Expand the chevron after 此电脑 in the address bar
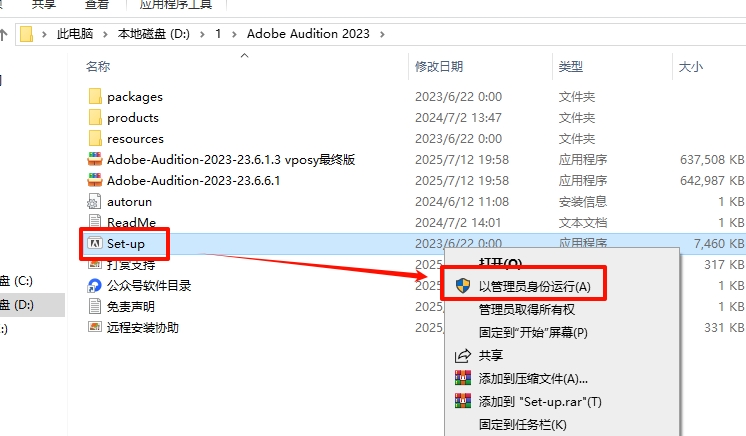The height and width of the screenshot is (436, 746). point(105,34)
